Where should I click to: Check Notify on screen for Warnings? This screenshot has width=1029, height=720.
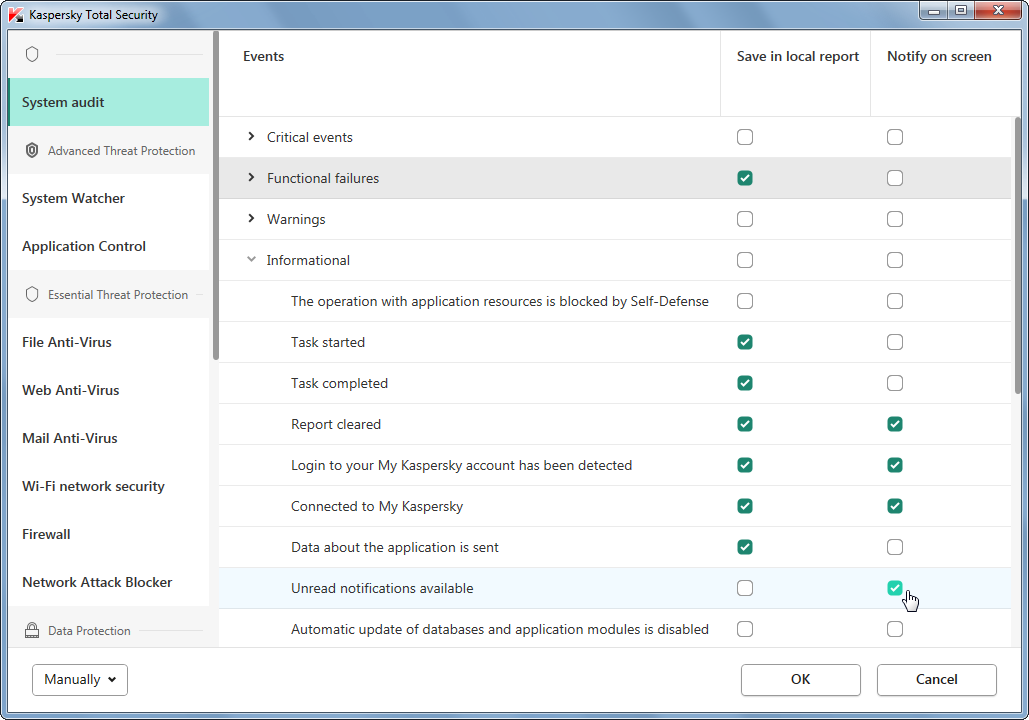pyautogui.click(x=894, y=219)
